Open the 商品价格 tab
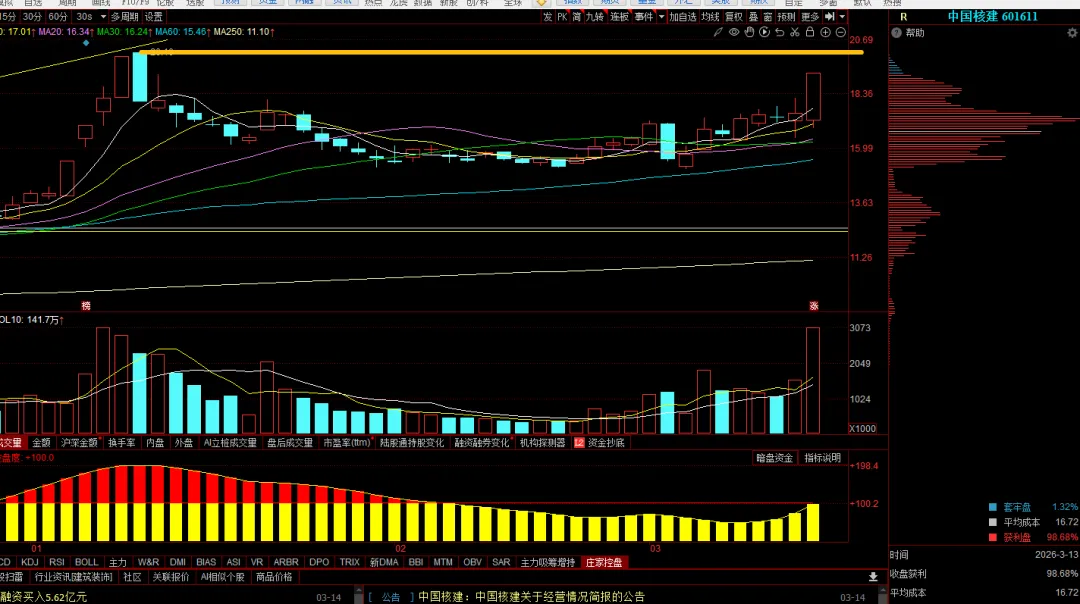The image size is (1080, 604). (x=274, y=577)
